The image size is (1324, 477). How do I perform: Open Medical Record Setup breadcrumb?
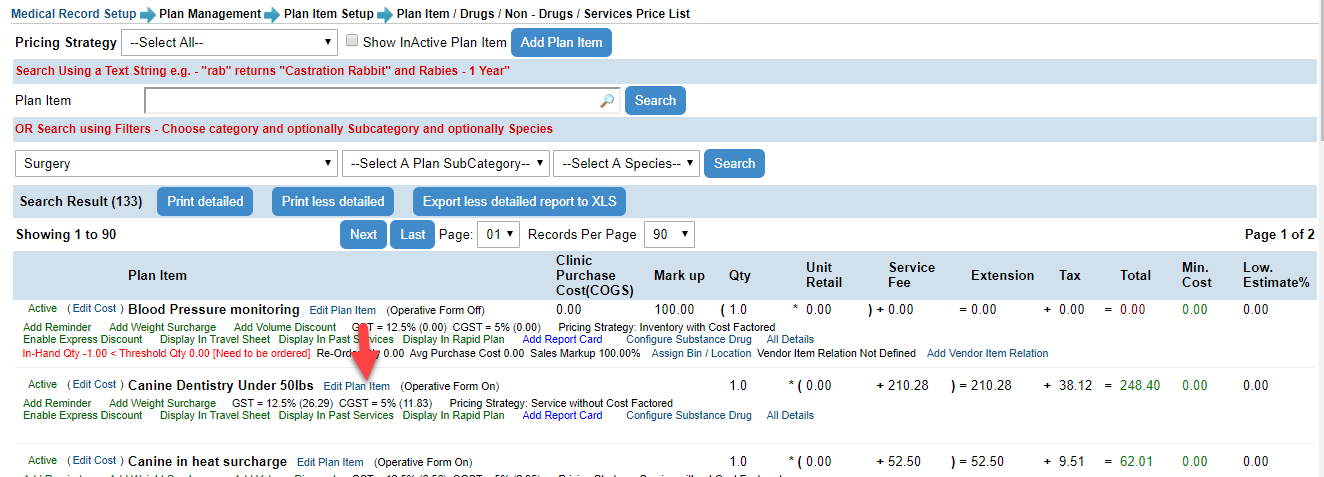tap(73, 14)
